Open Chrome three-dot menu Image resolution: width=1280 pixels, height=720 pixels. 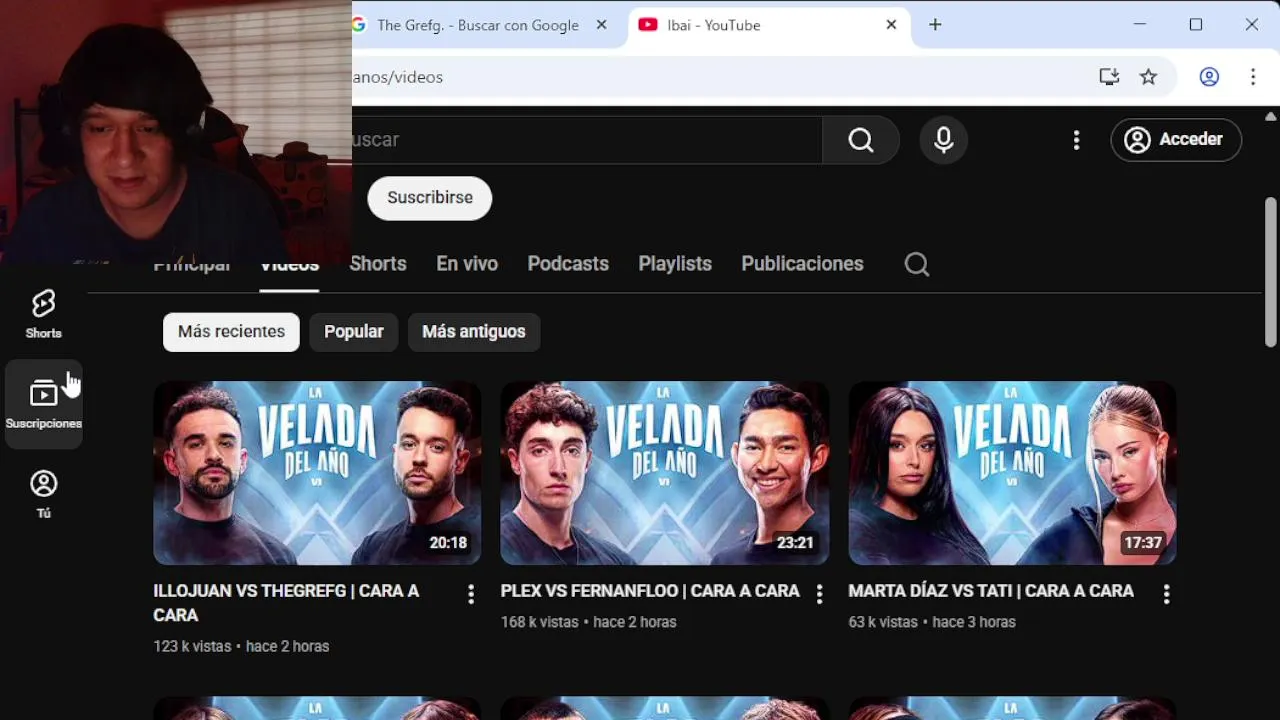pos(1252,77)
